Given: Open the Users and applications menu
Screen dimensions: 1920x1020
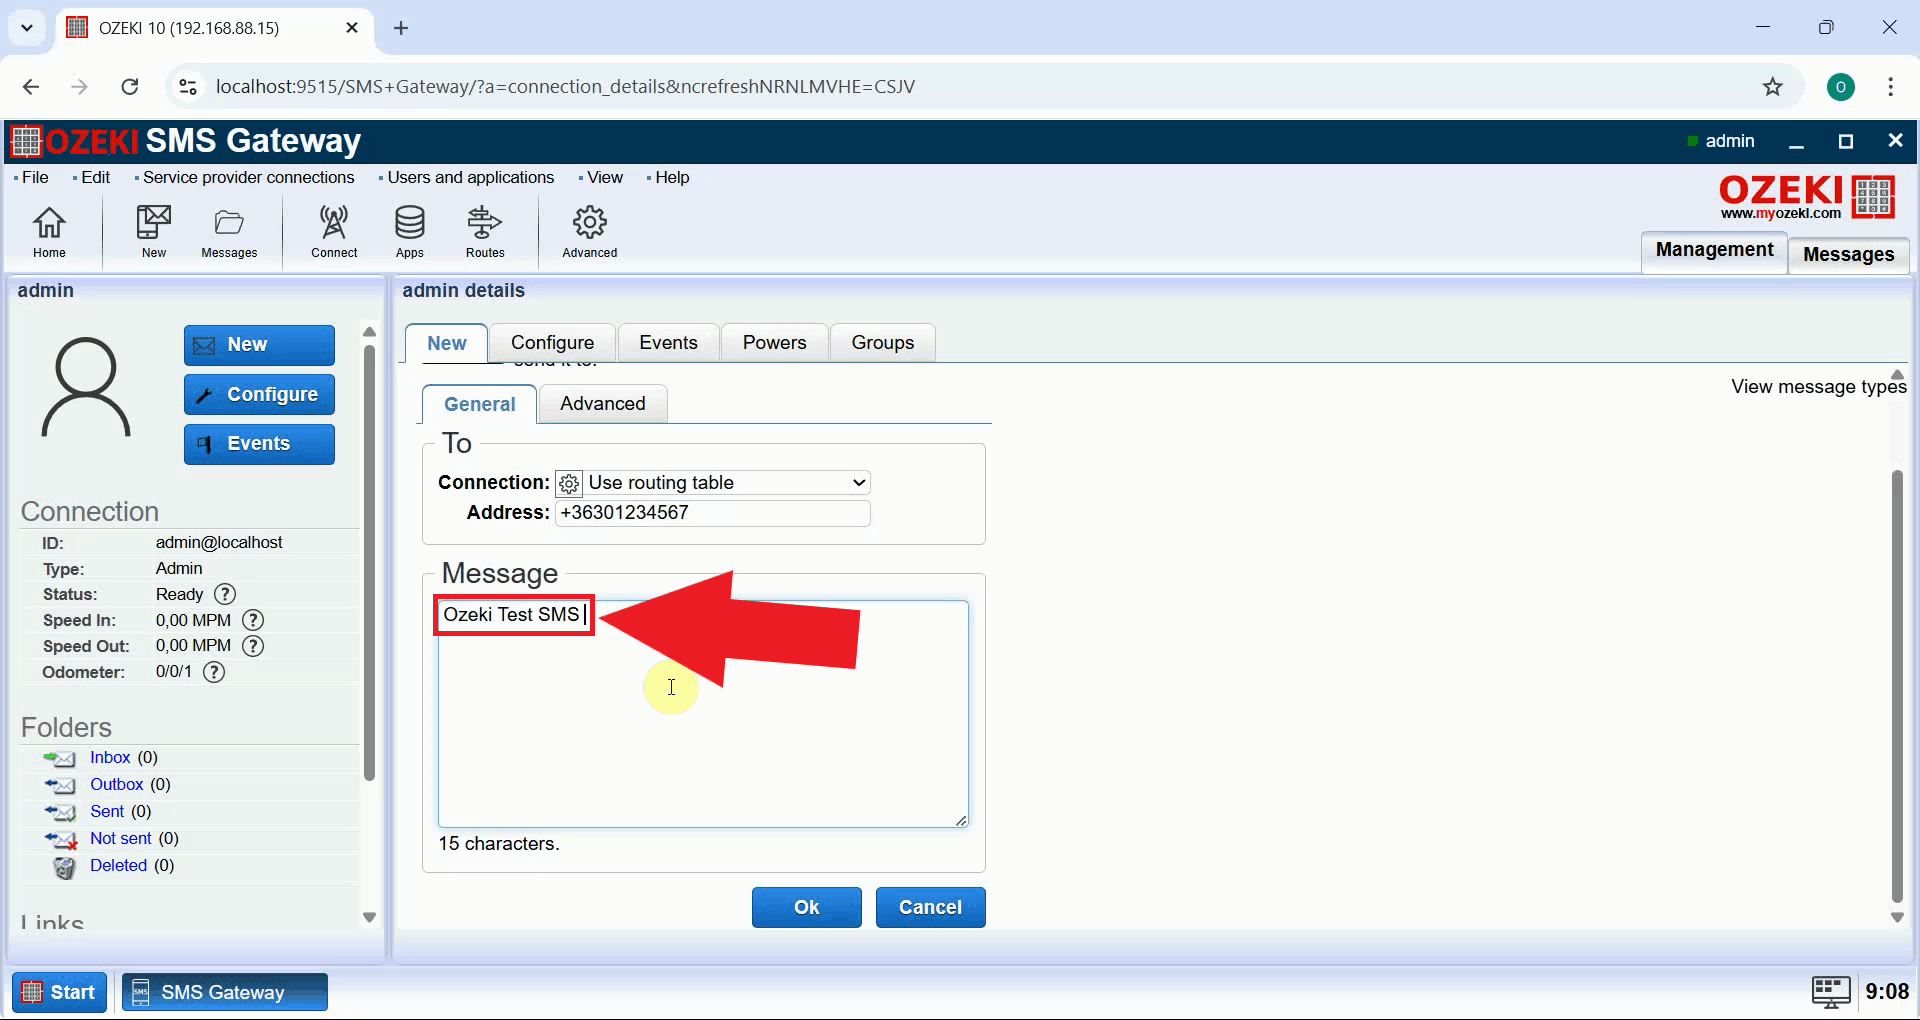Looking at the screenshot, I should [470, 177].
